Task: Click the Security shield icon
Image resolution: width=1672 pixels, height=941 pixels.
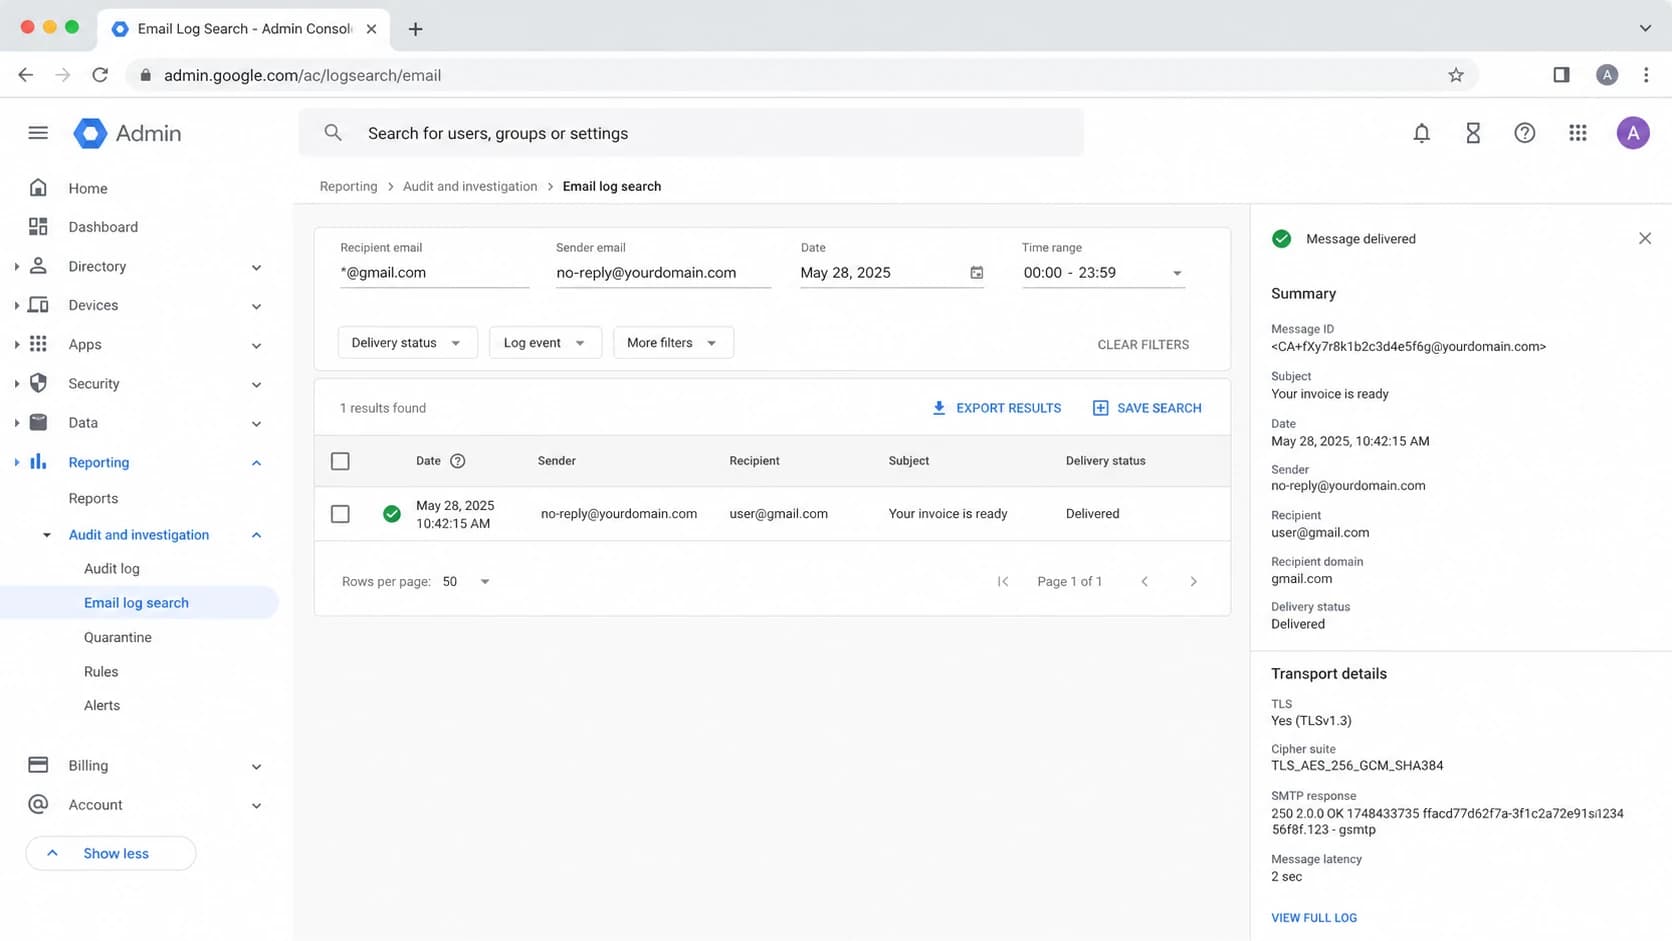Action: click(x=38, y=383)
